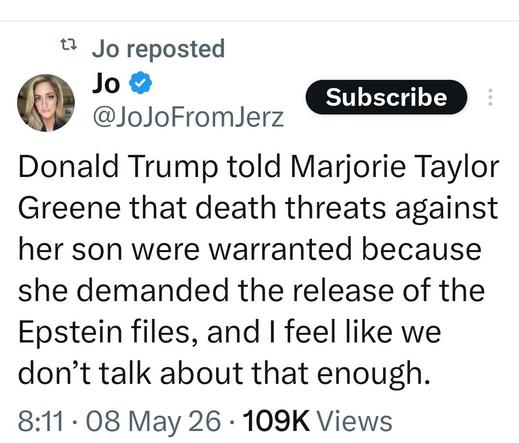519x443 pixels.
Task: Click the Subscribe button
Action: point(386,97)
